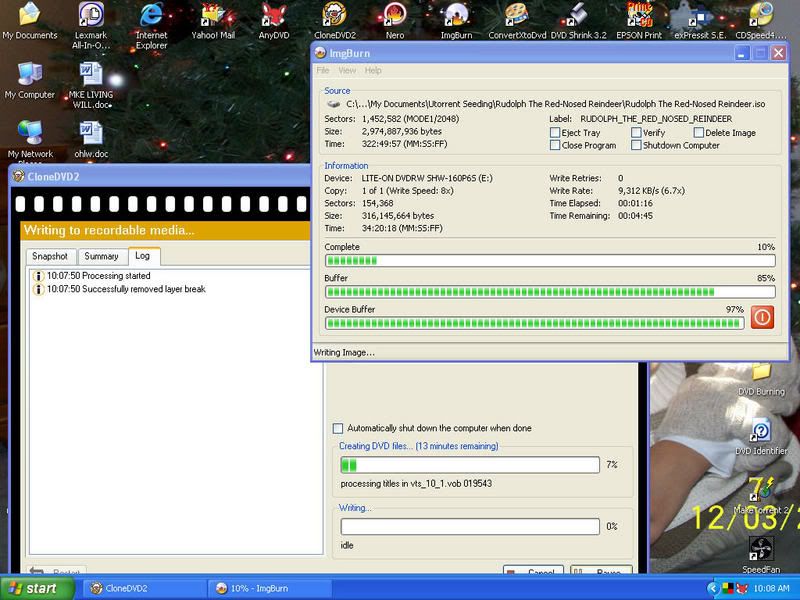Click the Time Remaining value 00:04:45

(x=635, y=216)
